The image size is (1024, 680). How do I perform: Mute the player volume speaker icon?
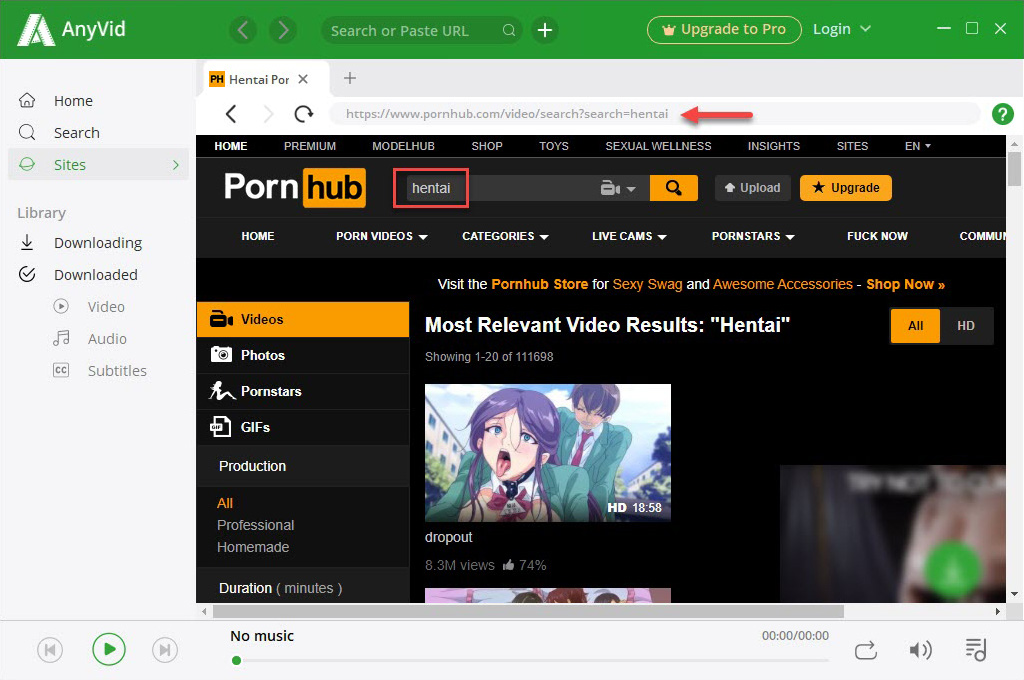pos(920,650)
